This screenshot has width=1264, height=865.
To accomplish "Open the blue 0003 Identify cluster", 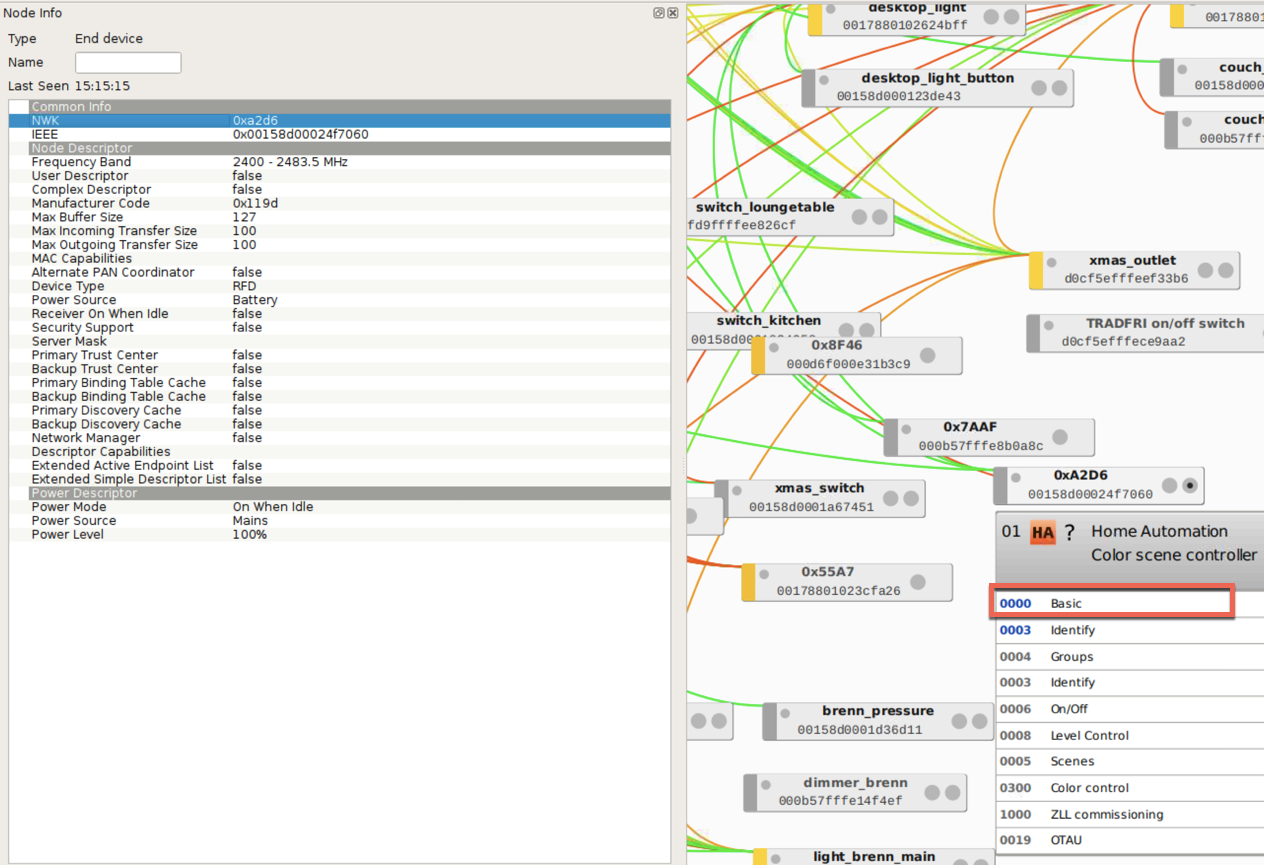I will pyautogui.click(x=1130, y=630).
